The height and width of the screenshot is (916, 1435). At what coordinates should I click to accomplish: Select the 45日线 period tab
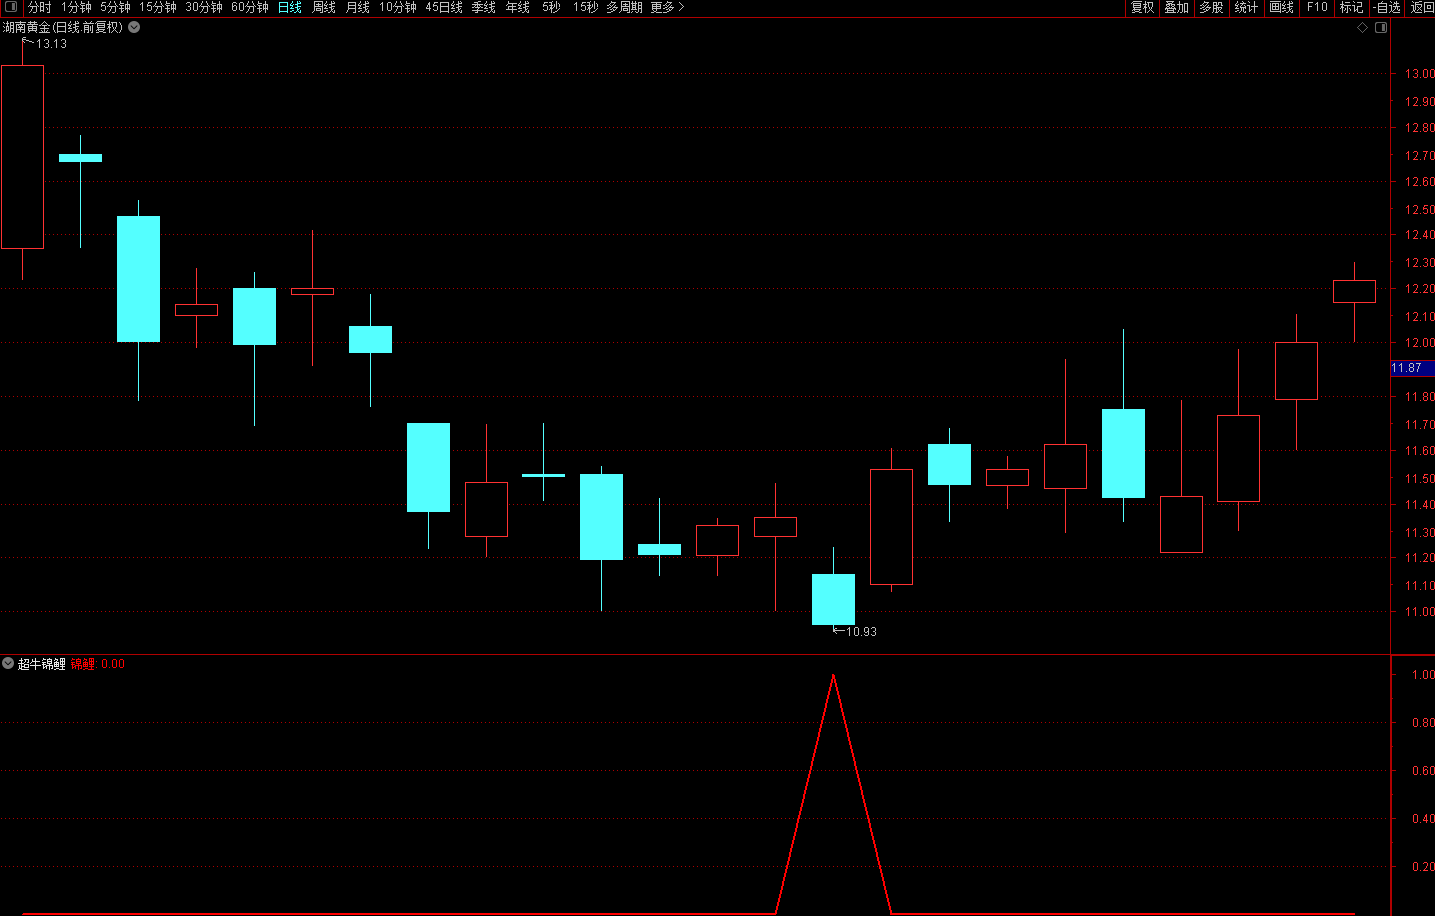(444, 7)
